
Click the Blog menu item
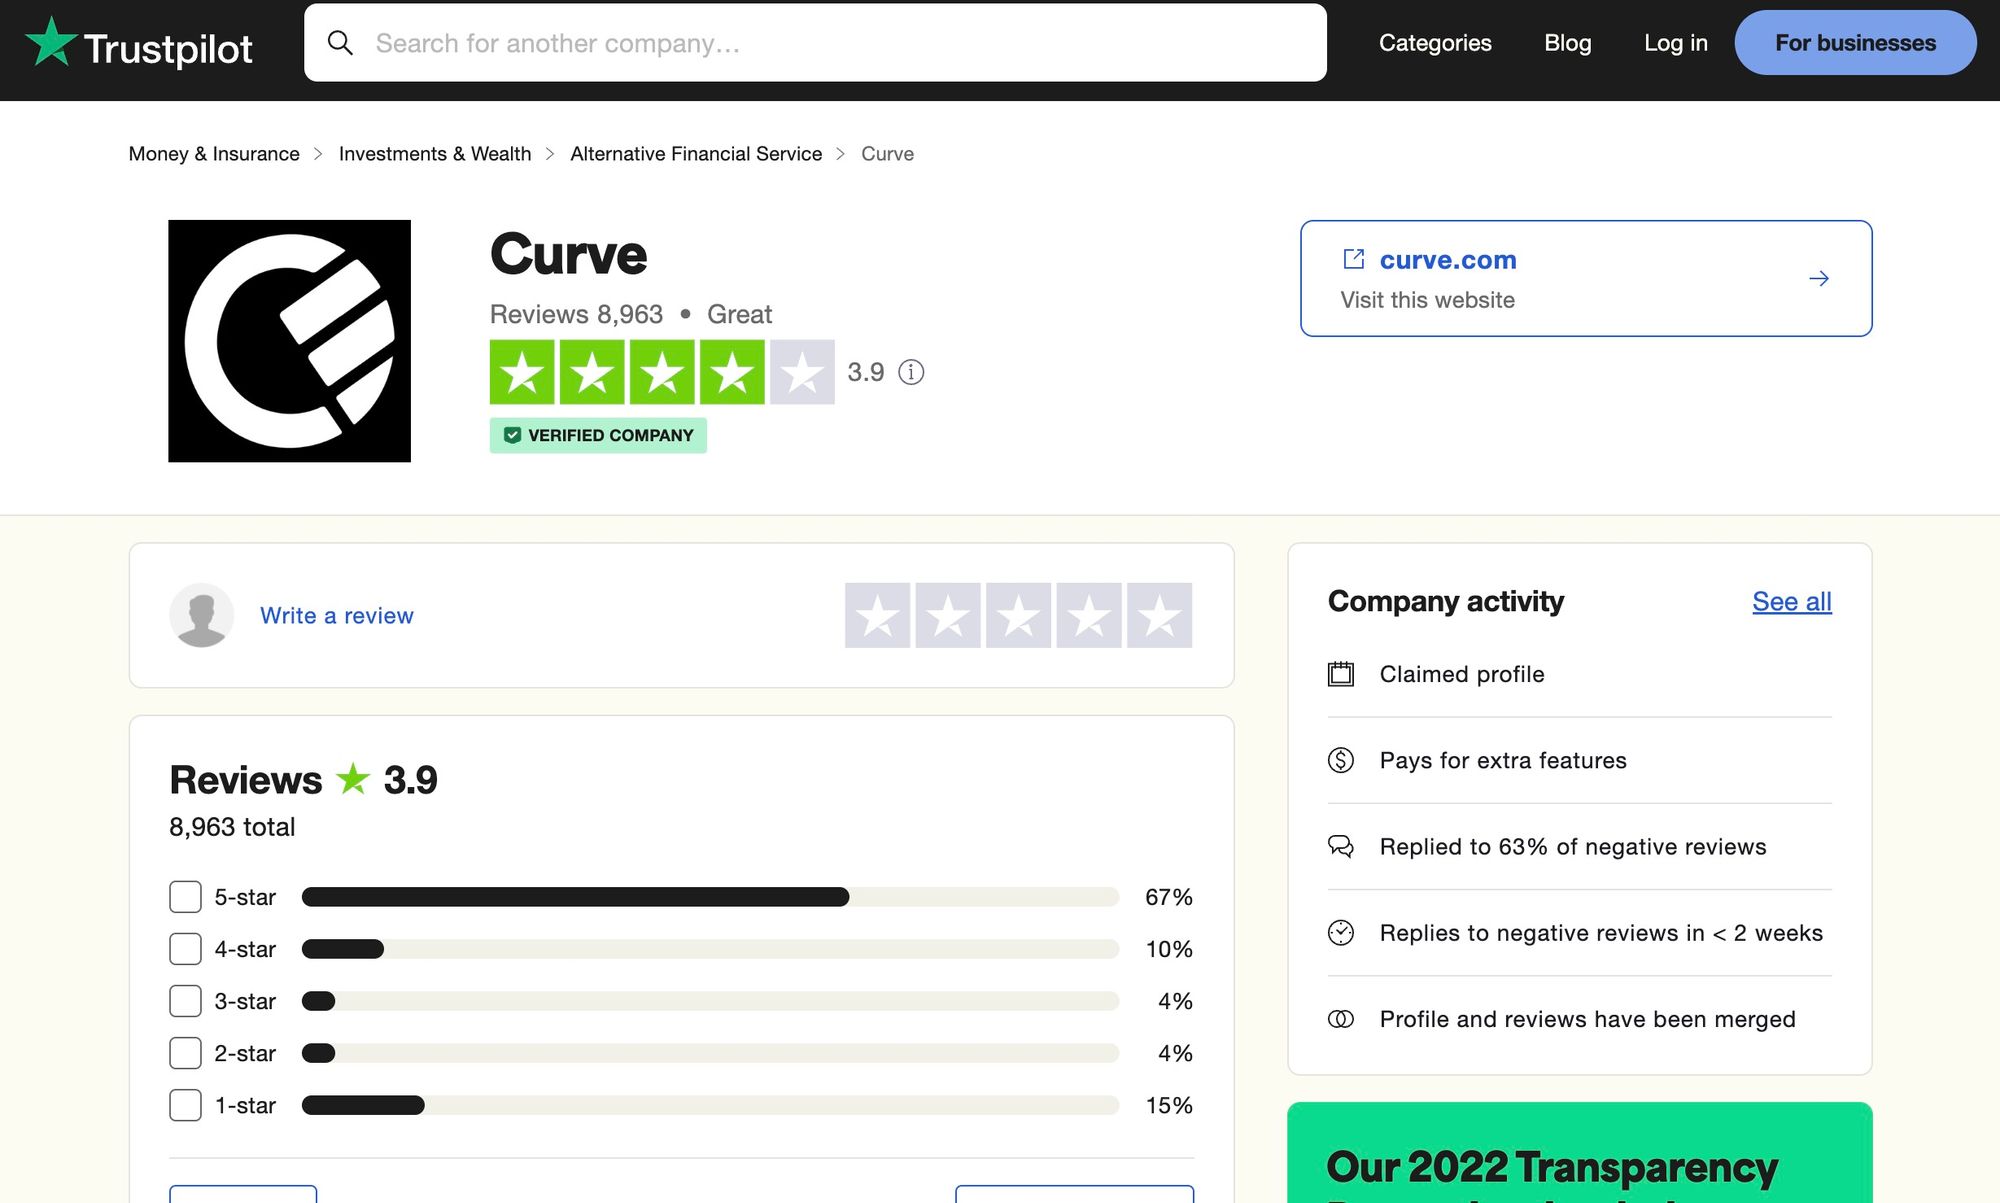tap(1567, 43)
